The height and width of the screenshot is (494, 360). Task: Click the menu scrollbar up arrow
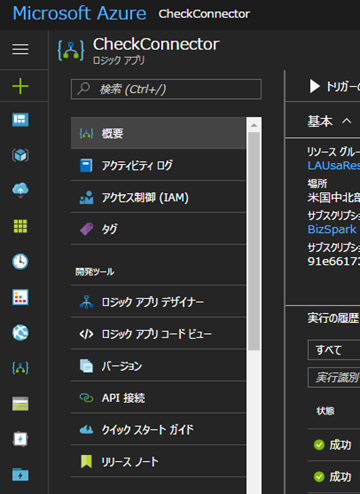coord(254,125)
